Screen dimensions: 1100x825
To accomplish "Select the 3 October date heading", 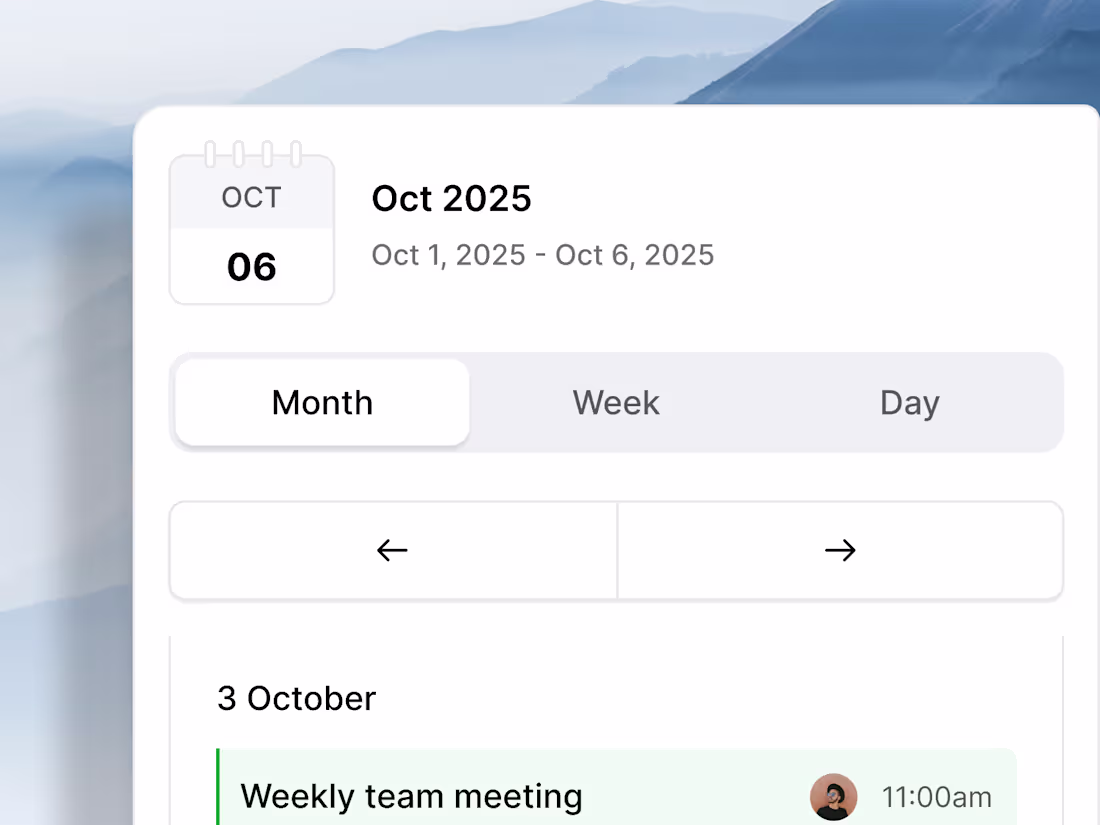I will point(296,698).
